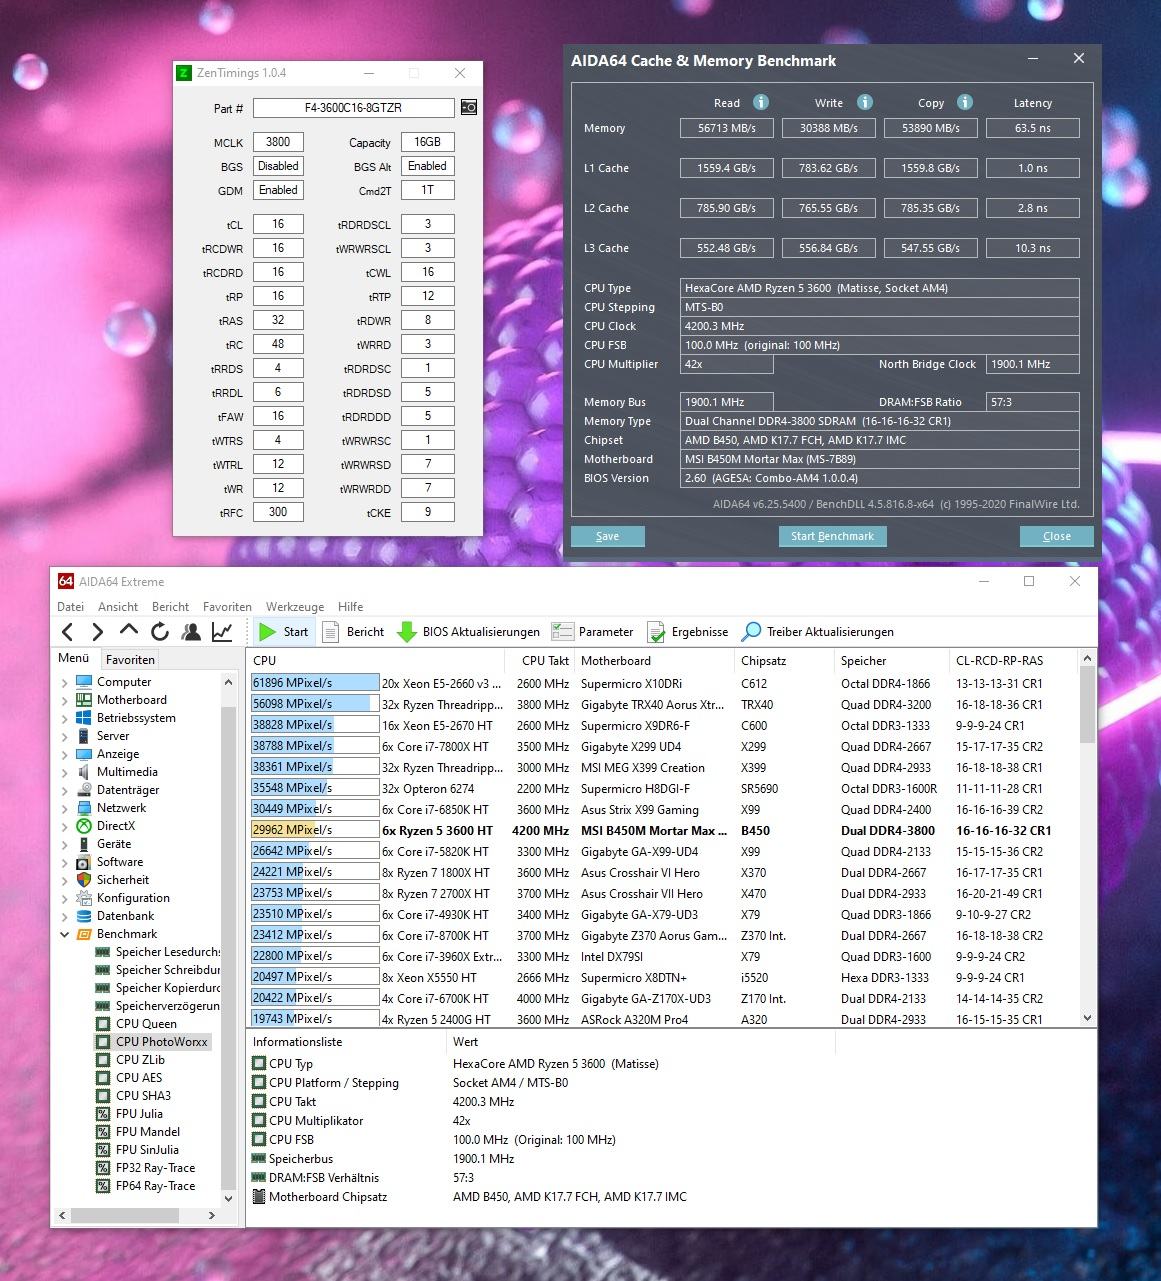The image size is (1161, 1281).
Task: Select CPU ZLib benchmark item
Action: tap(140, 1059)
